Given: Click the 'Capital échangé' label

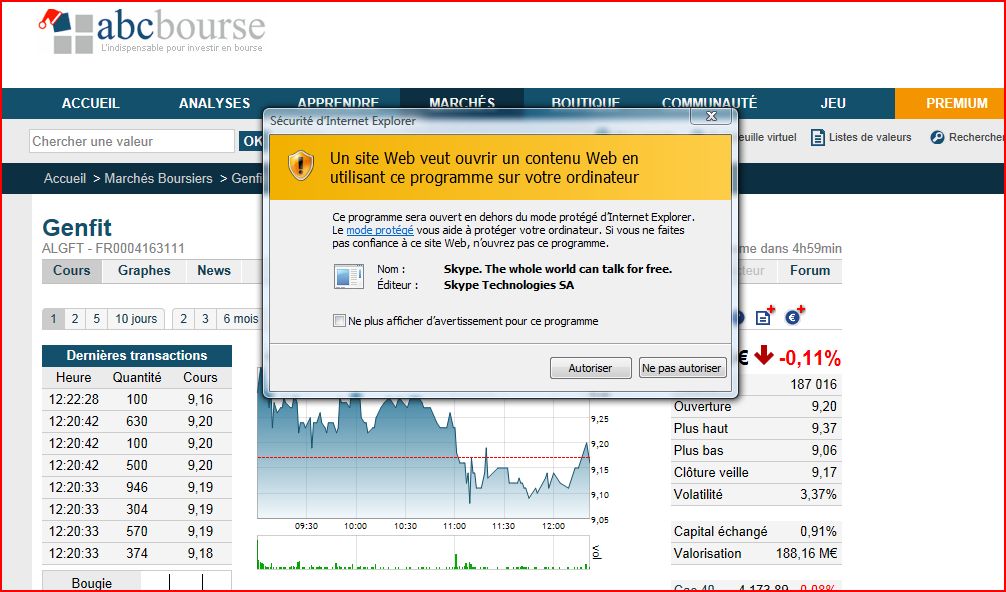Looking at the screenshot, I should tap(720, 532).
